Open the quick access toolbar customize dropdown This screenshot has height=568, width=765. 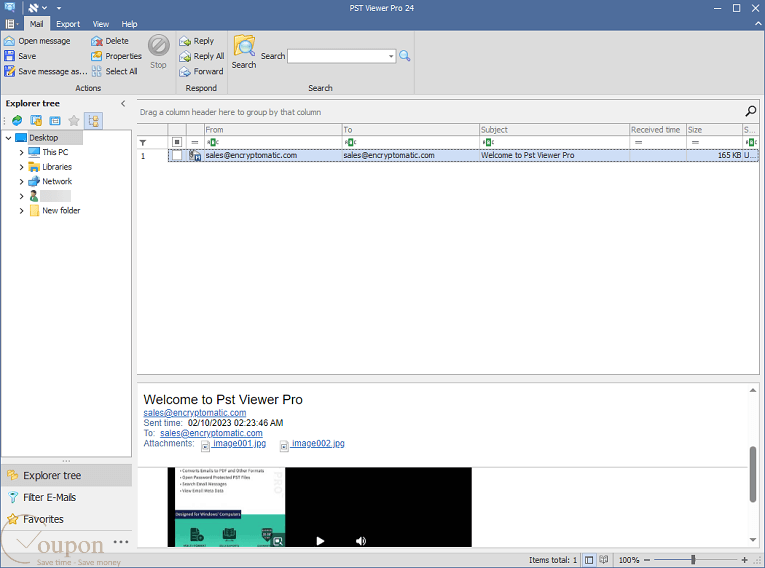point(59,8)
